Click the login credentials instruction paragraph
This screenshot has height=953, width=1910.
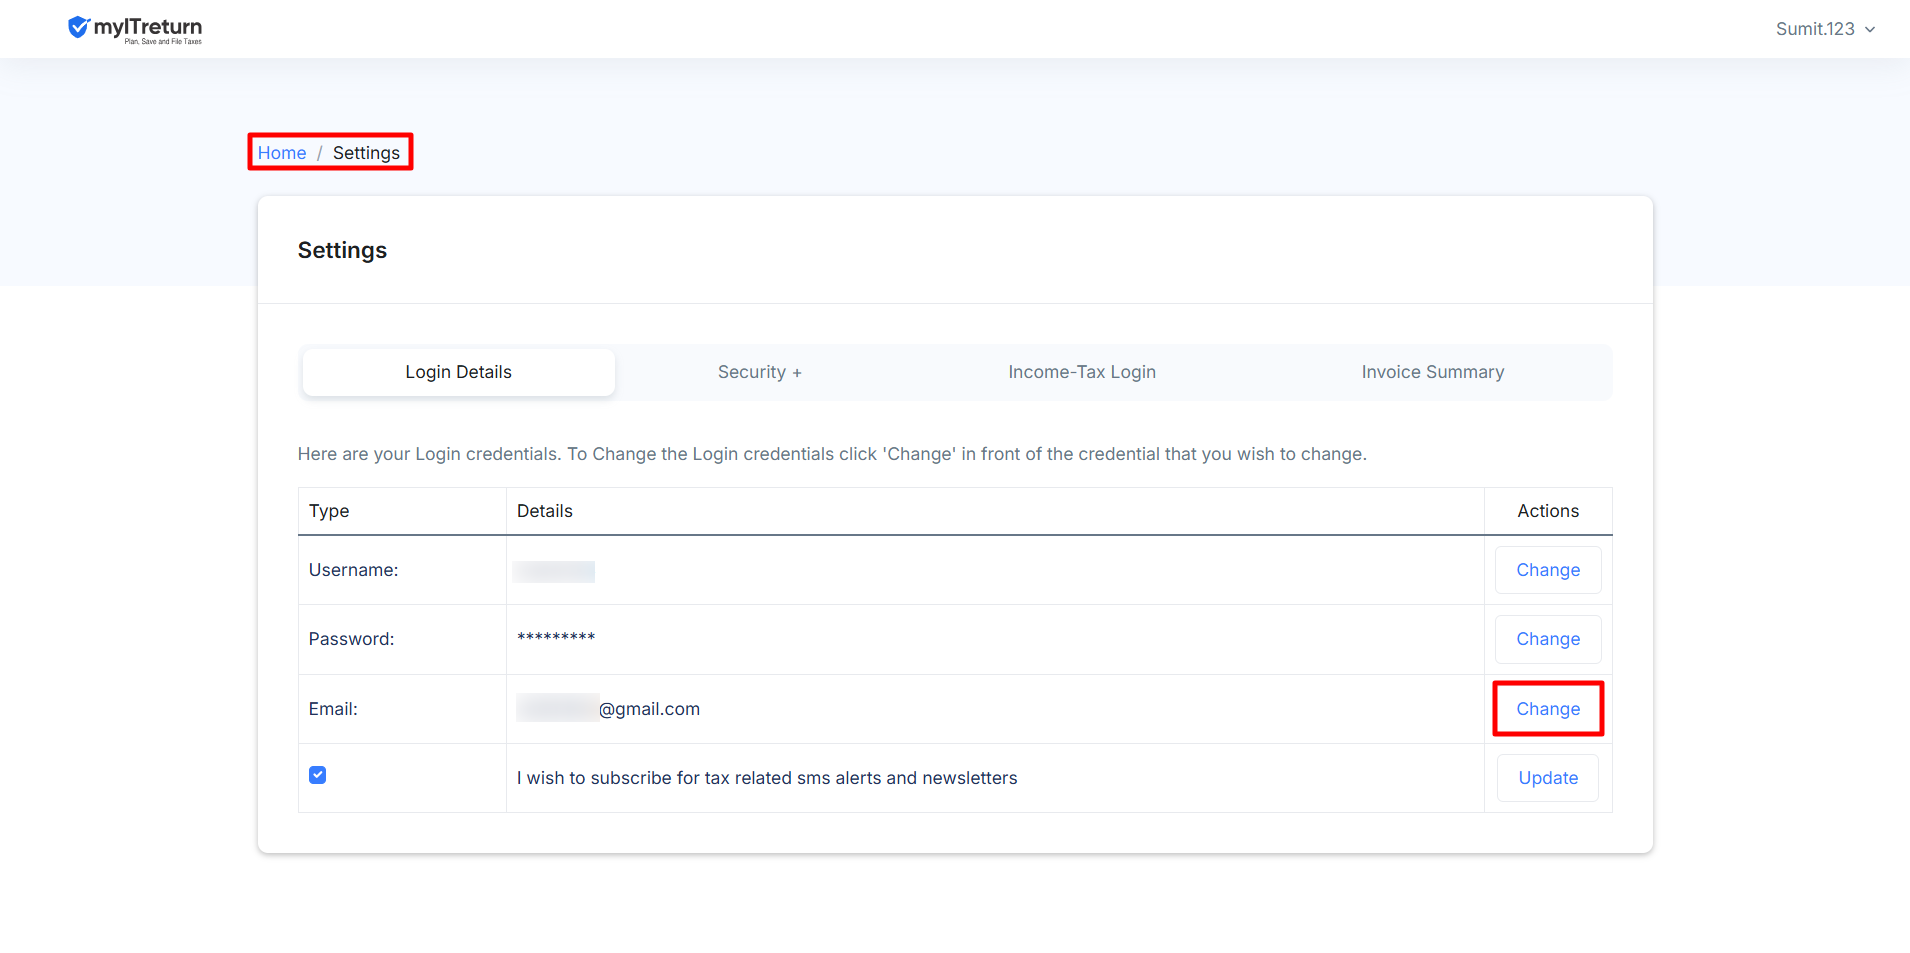pos(832,454)
